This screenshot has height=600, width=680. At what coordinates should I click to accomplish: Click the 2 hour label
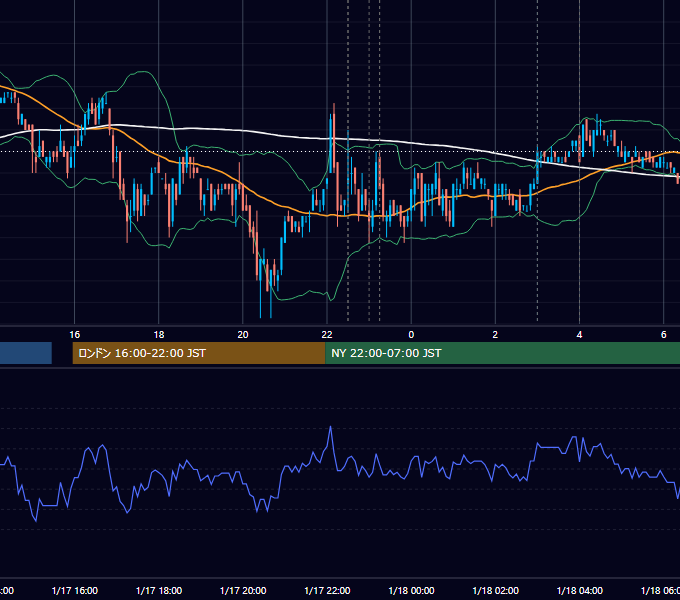point(495,334)
